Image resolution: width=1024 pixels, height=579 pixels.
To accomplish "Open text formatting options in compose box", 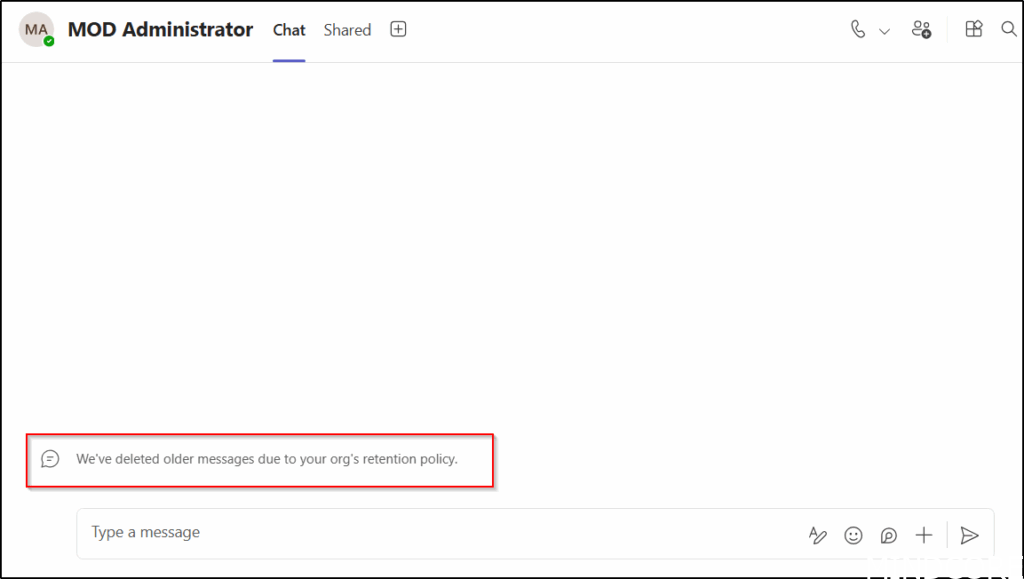I will (818, 535).
